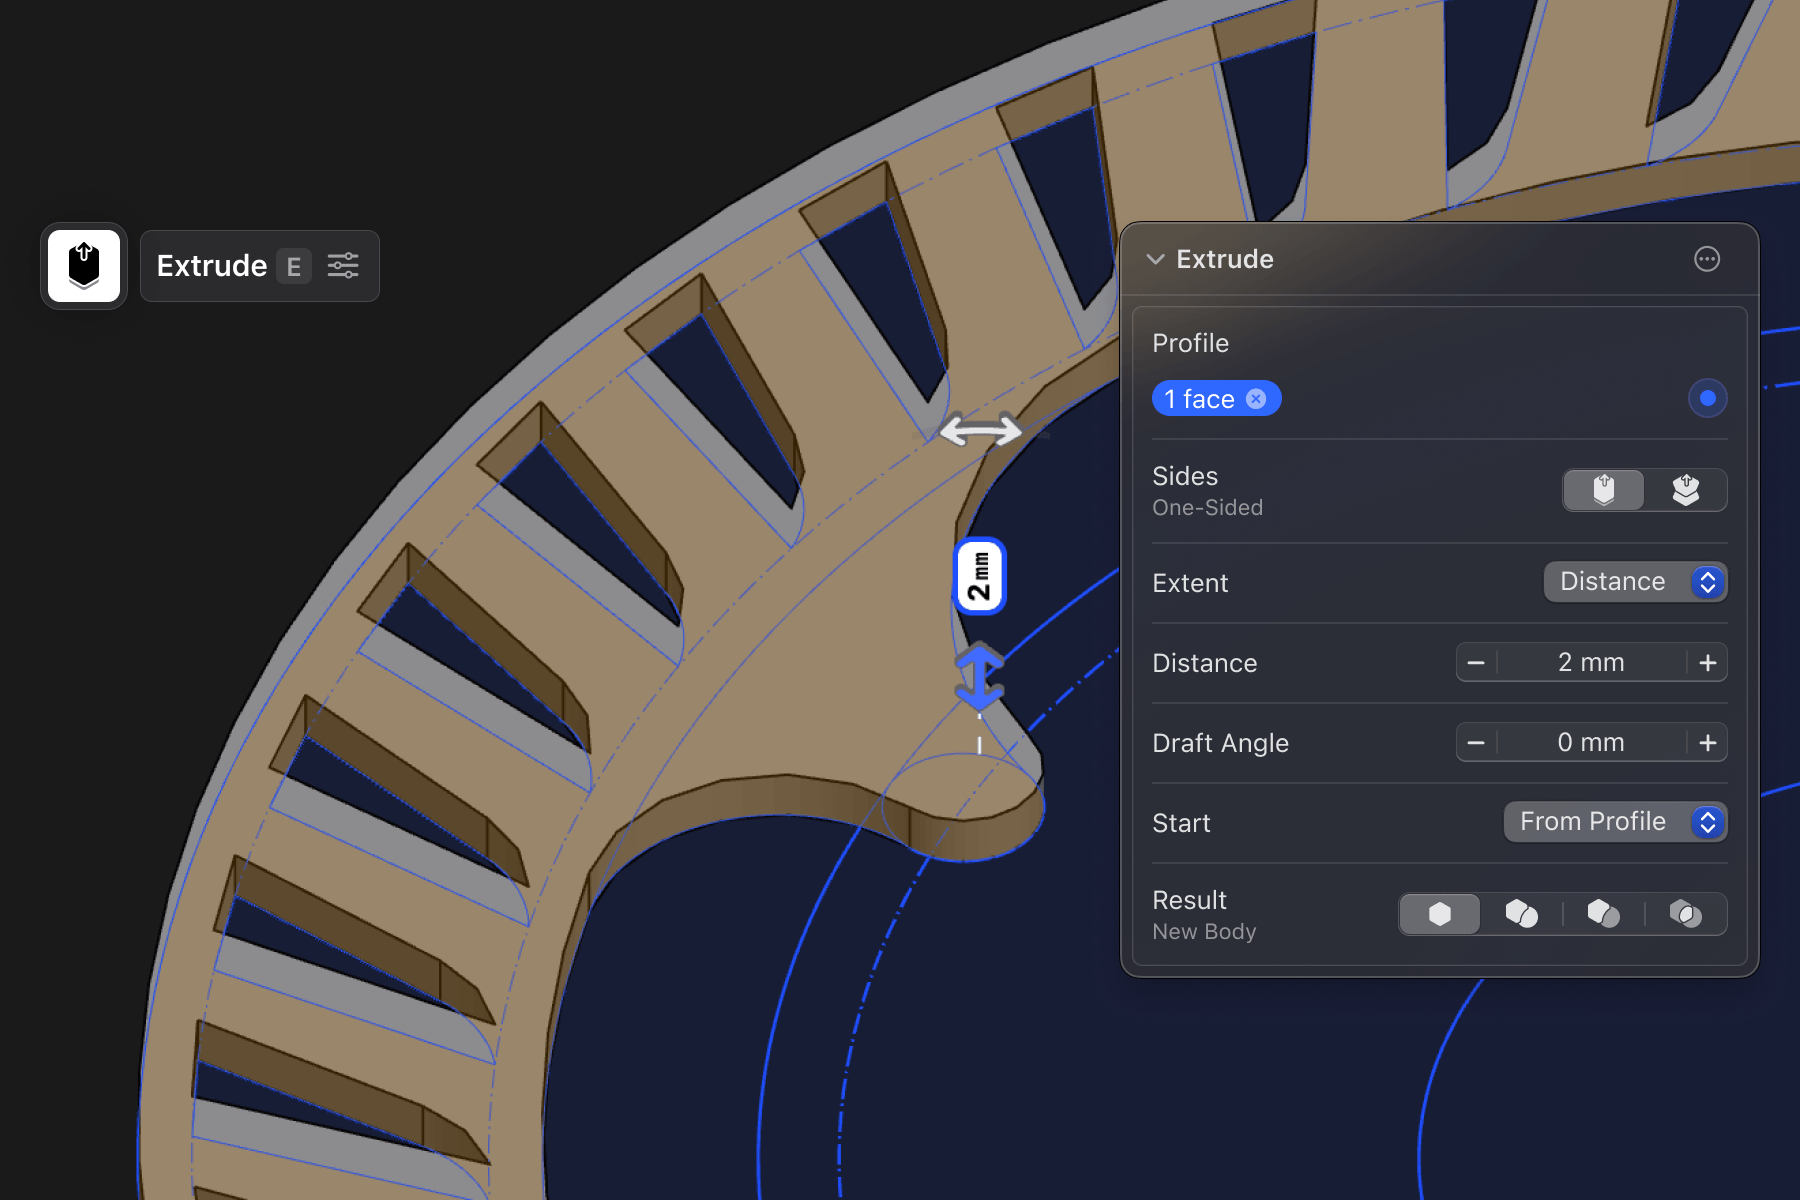Screen dimensions: 1800x1200
Task: Click the 2 mm viewport dimension label
Action: pos(980,576)
